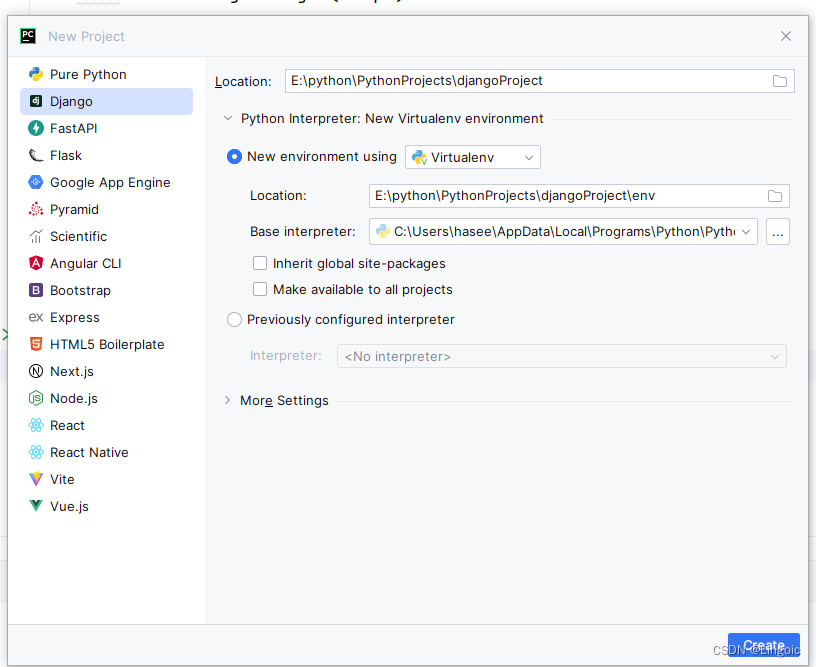The width and height of the screenshot is (816, 667).
Task: Click the Bootstrap B icon
Action: [36, 290]
